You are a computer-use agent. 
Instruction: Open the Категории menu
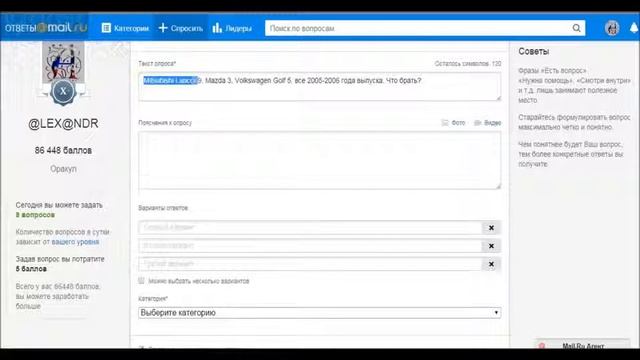(125, 28)
